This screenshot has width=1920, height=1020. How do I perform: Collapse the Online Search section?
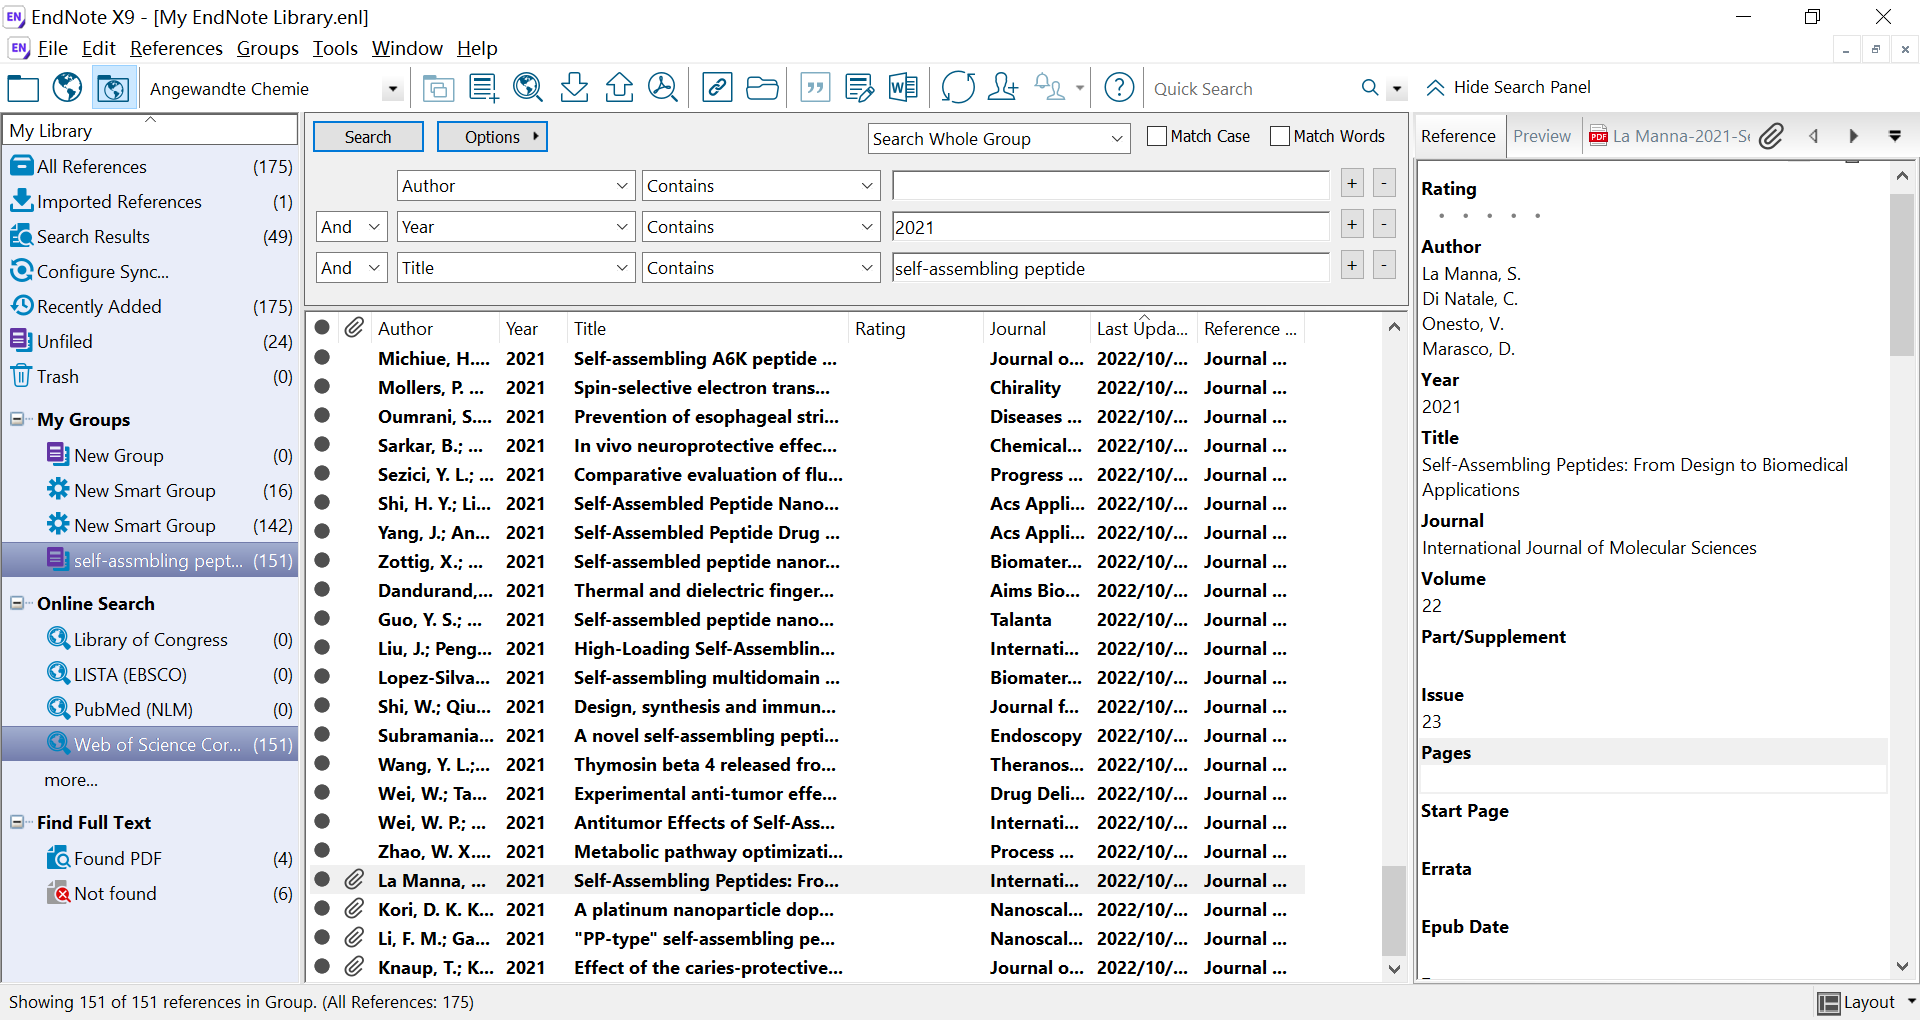click(17, 603)
